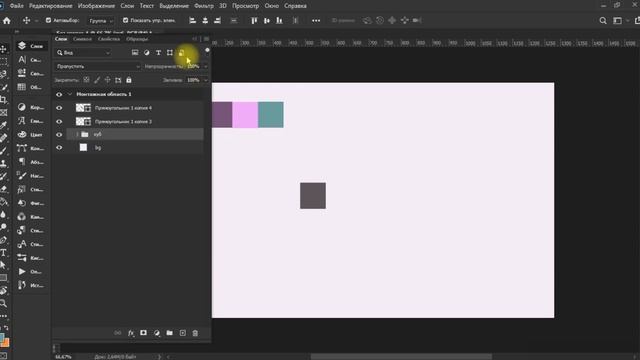
Task: Open the Заливка fill dropdown arrow
Action: click(205, 80)
